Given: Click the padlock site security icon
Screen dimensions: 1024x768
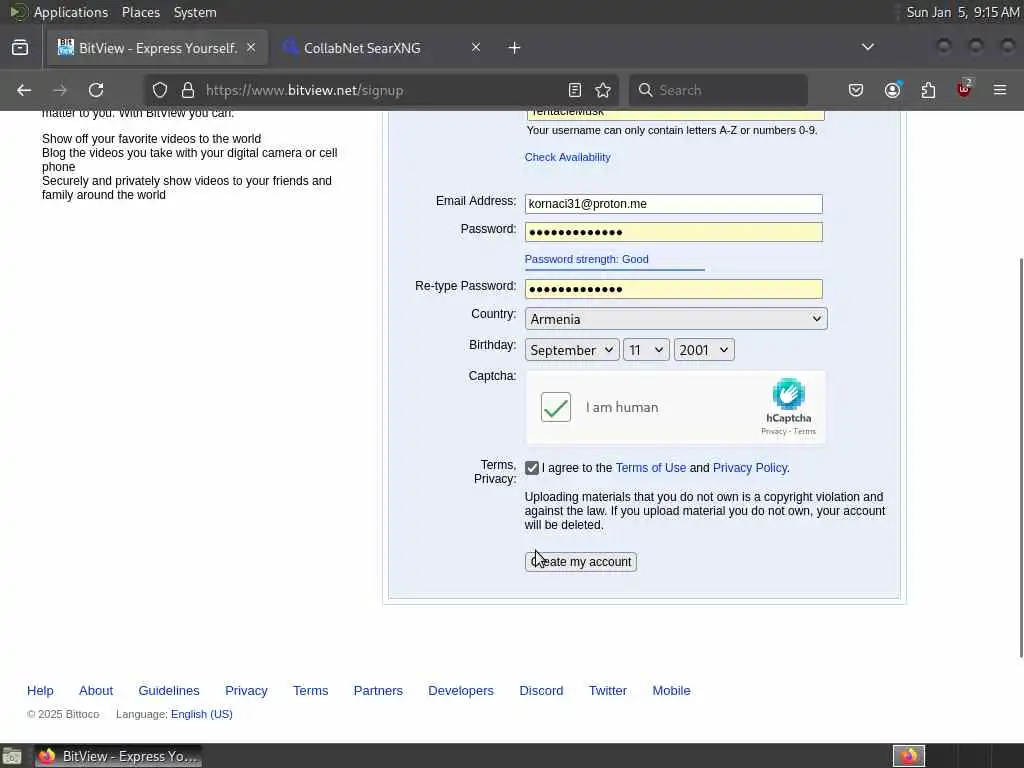Looking at the screenshot, I should [188, 90].
